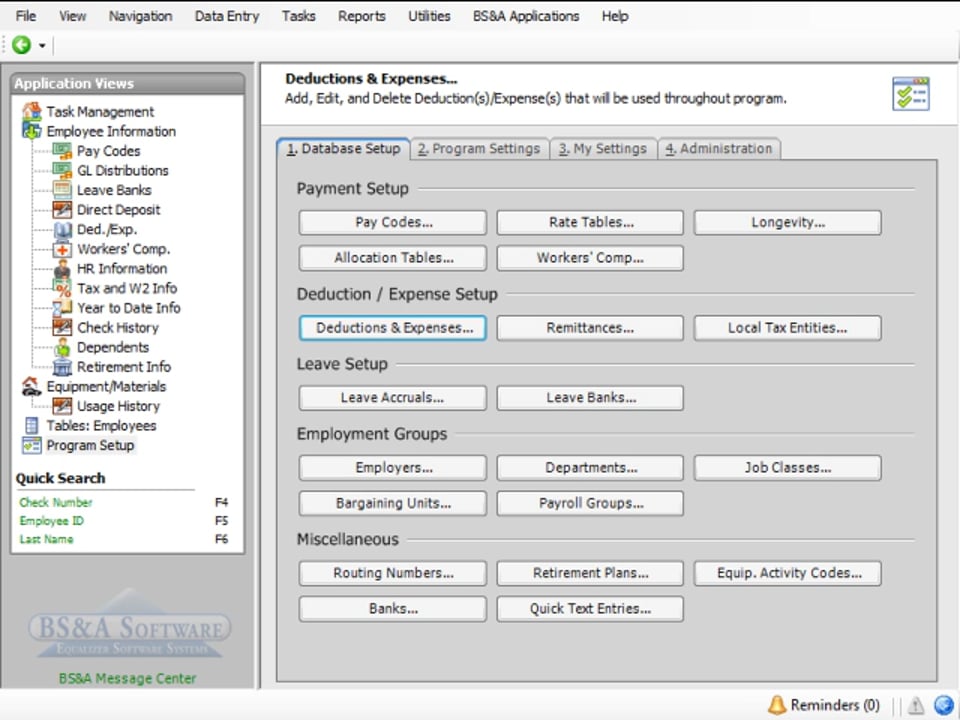Open the Tasks menu
960x720 pixels.
(x=299, y=16)
